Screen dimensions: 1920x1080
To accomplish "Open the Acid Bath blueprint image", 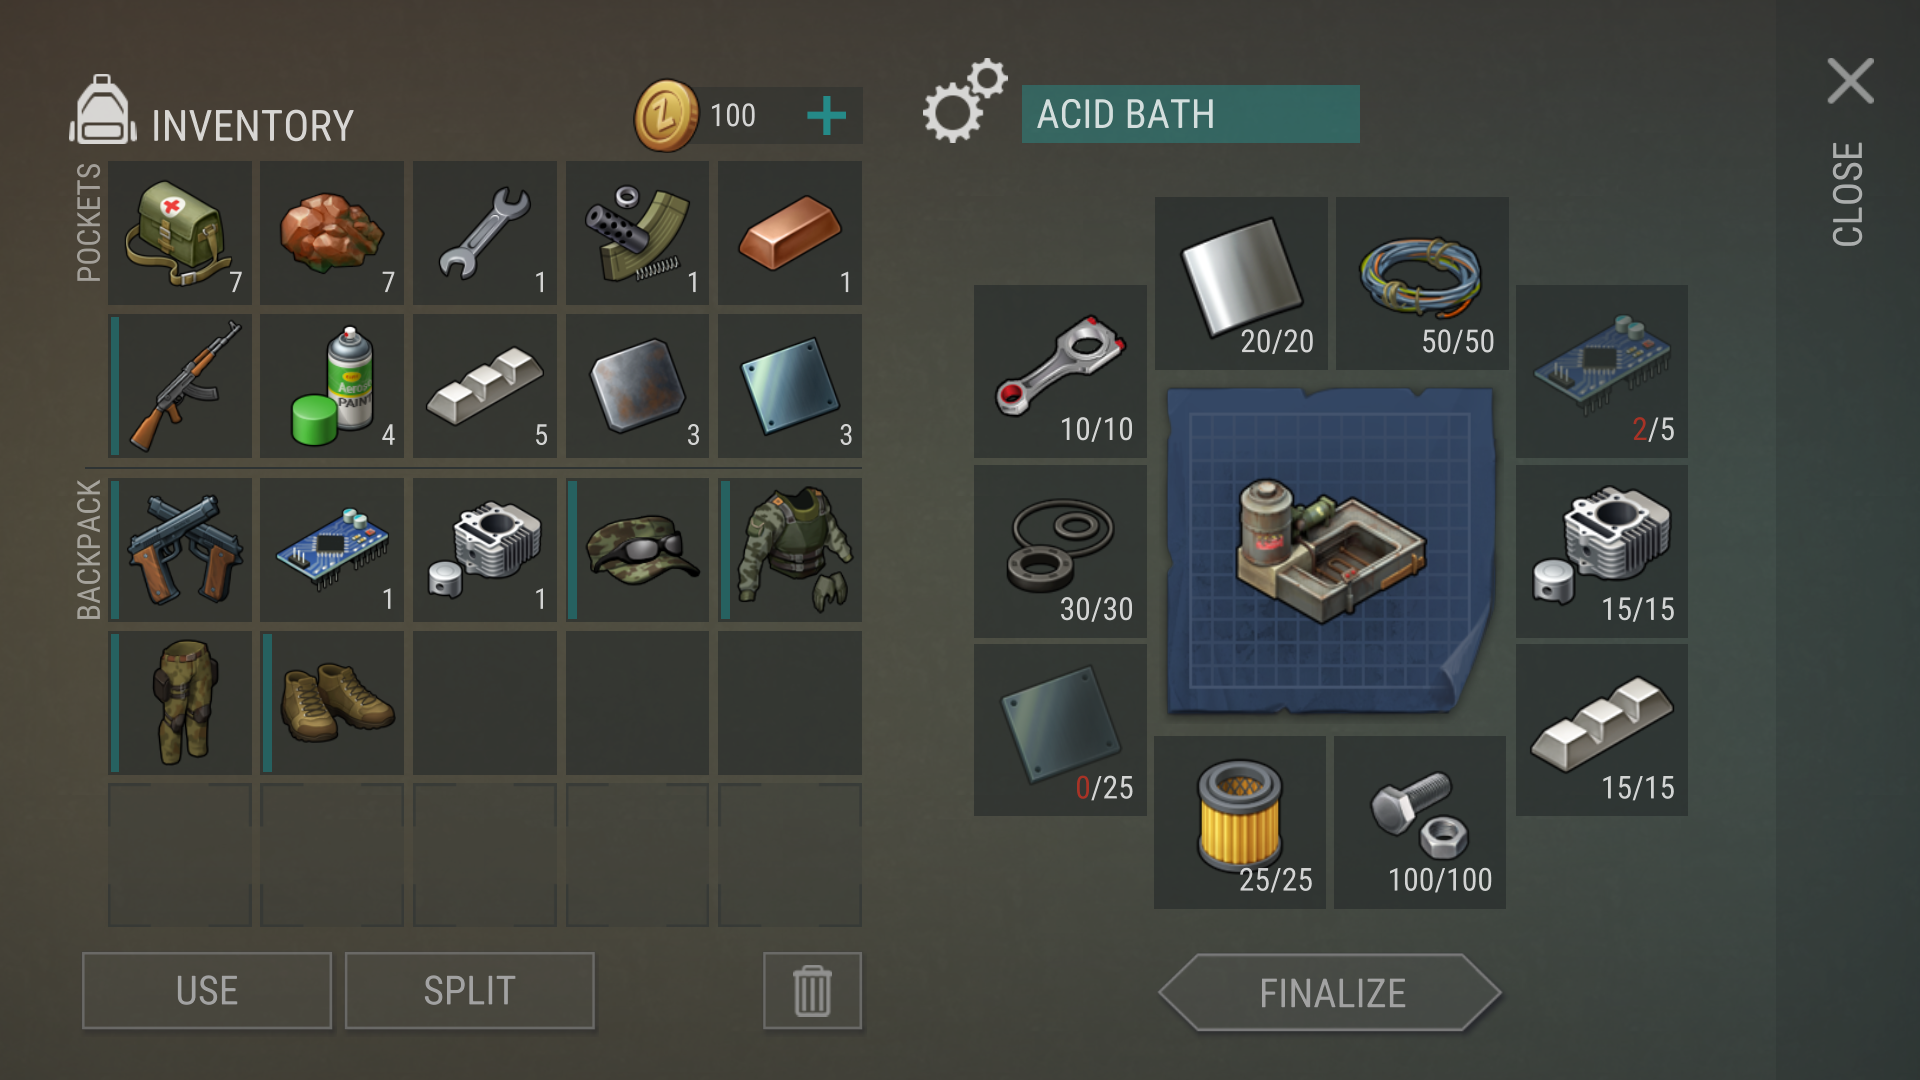I will [1331, 552].
